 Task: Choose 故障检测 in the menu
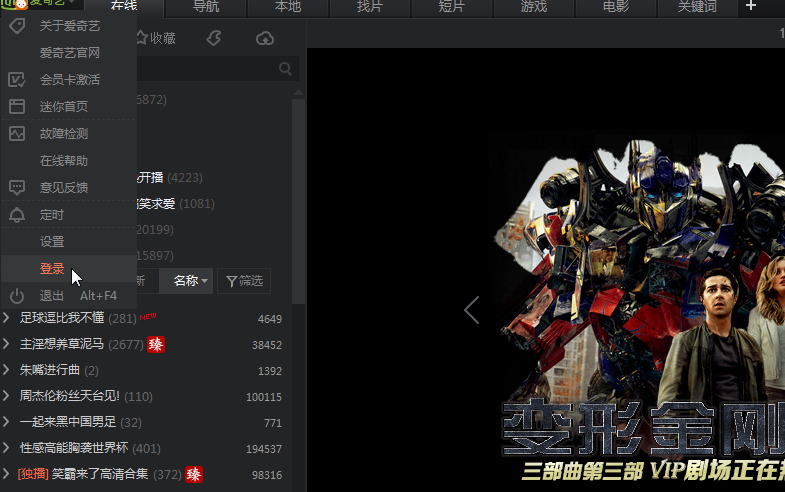(x=69, y=134)
